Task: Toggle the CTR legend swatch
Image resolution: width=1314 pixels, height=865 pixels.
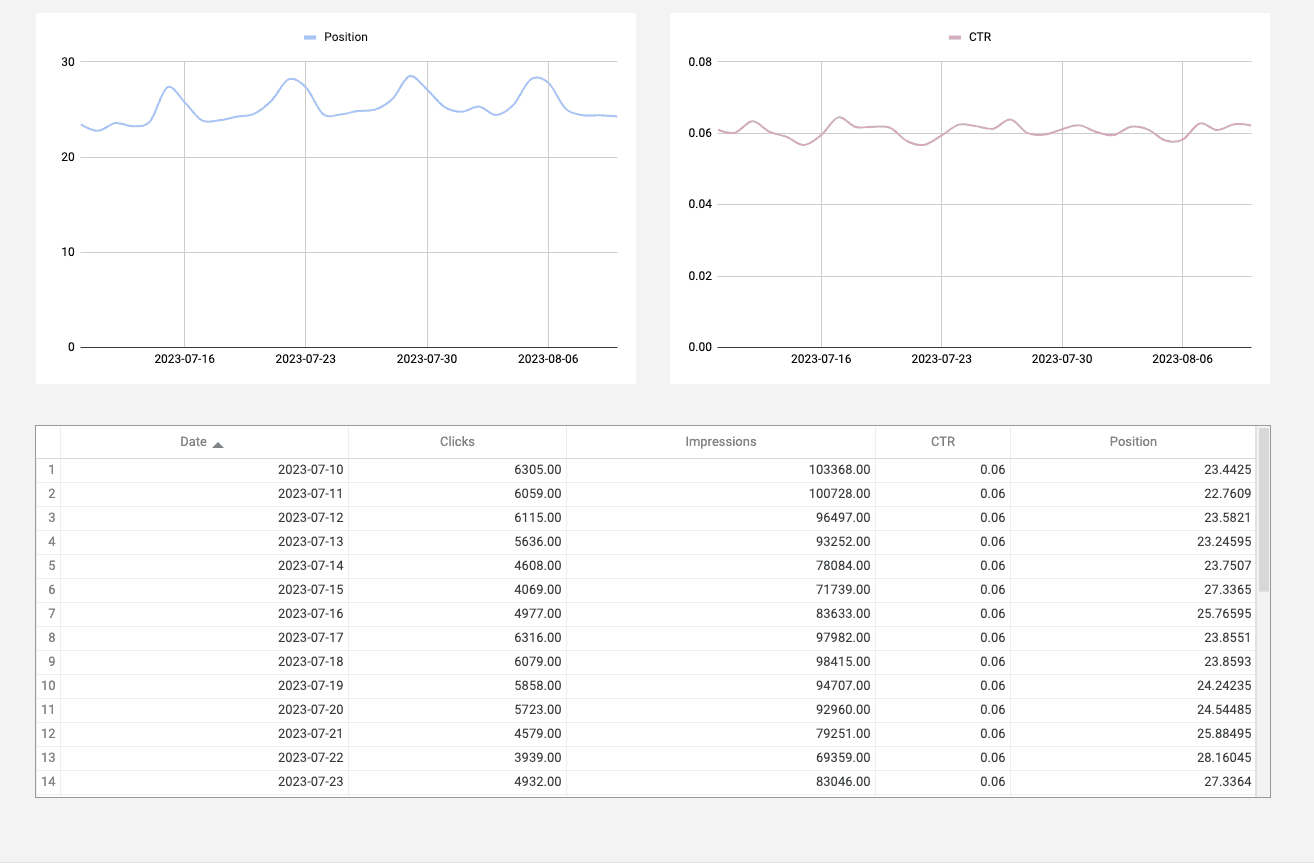Action: (955, 37)
